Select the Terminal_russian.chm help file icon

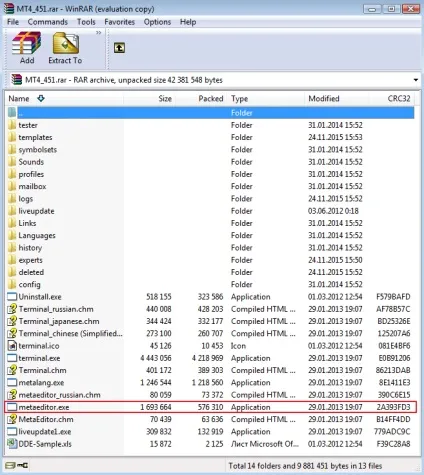pyautogui.click(x=12, y=309)
